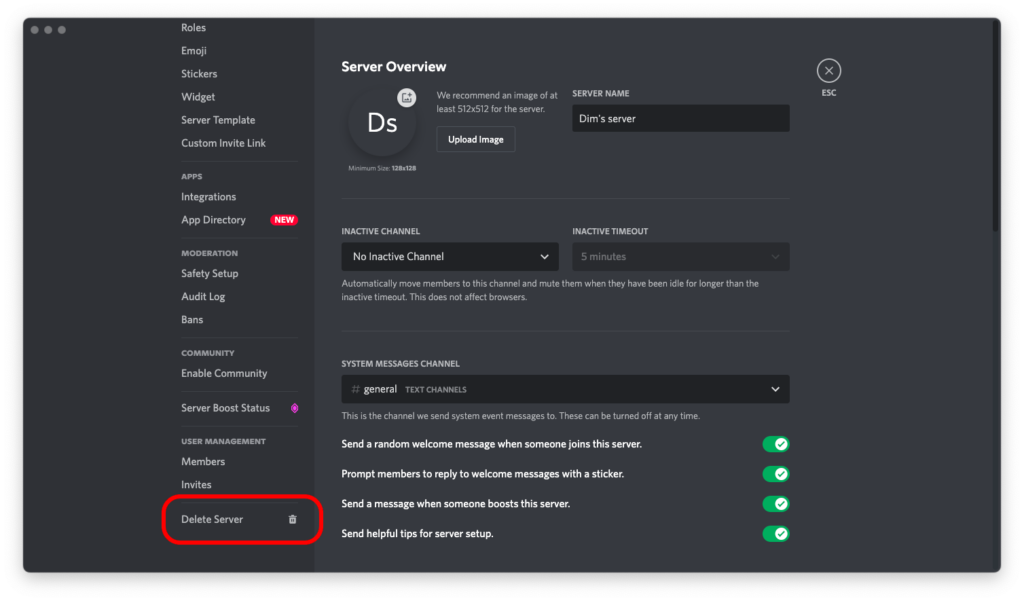This screenshot has height=601, width=1024.
Task: Open Server Boost Status
Action: tap(225, 408)
